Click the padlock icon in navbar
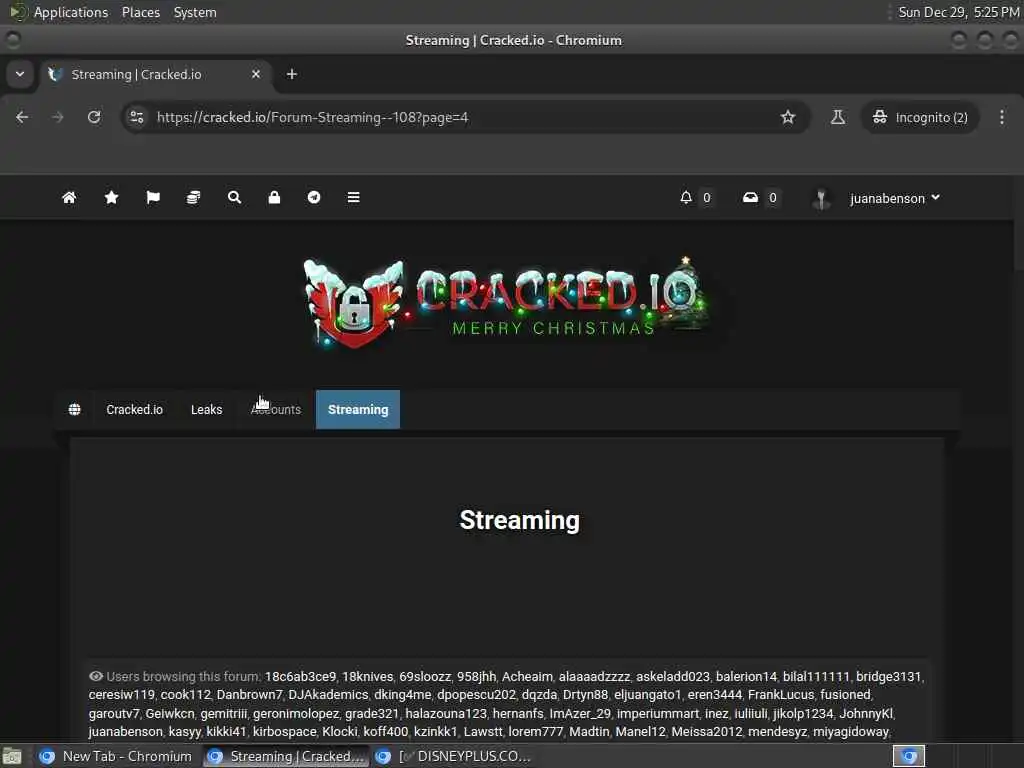 [x=274, y=197]
